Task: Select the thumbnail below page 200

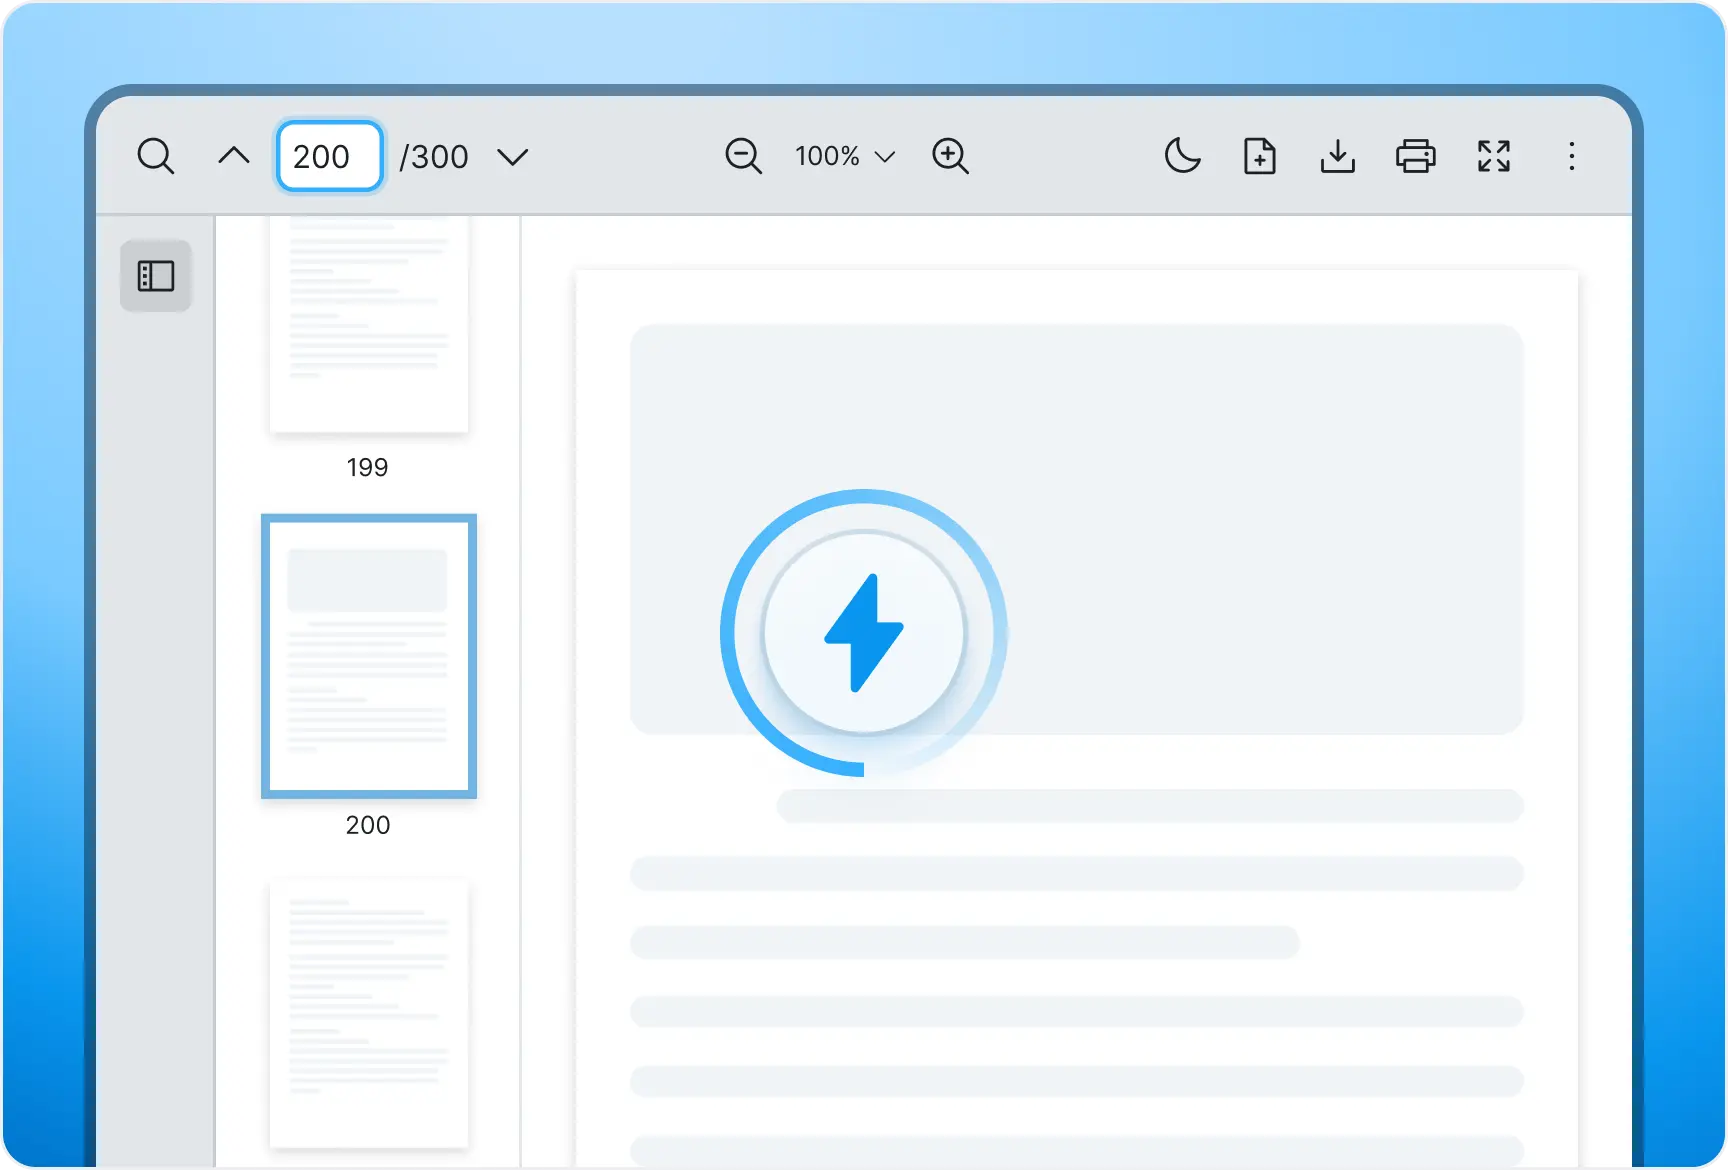Action: [x=369, y=1013]
